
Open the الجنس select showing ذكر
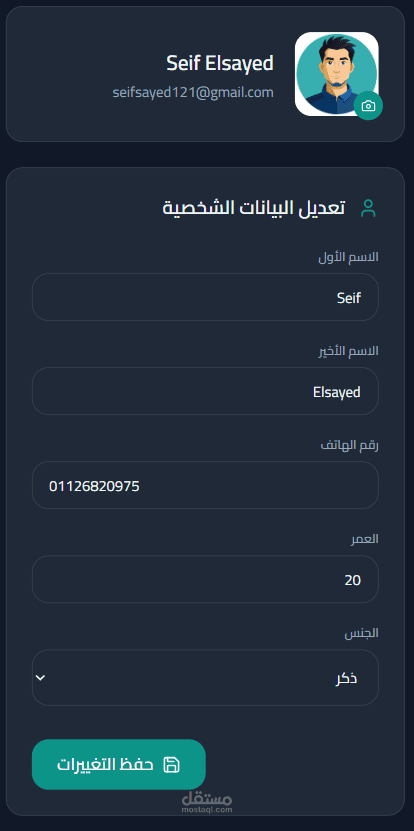pos(205,677)
